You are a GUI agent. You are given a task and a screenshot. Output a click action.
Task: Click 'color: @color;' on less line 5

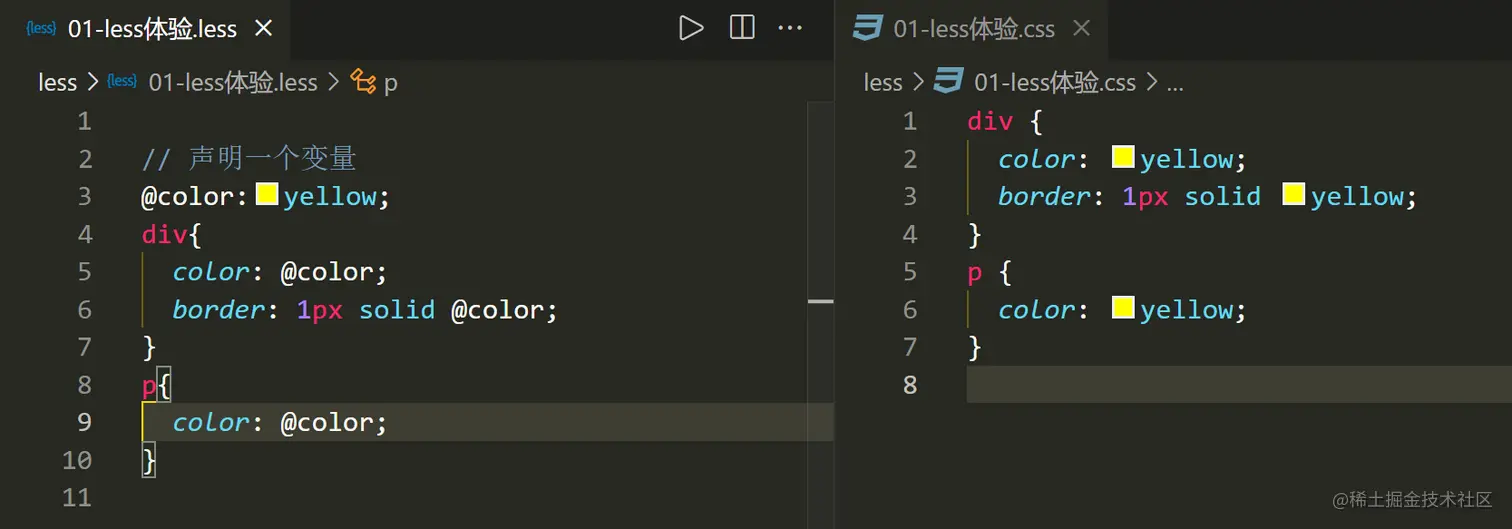point(280,272)
